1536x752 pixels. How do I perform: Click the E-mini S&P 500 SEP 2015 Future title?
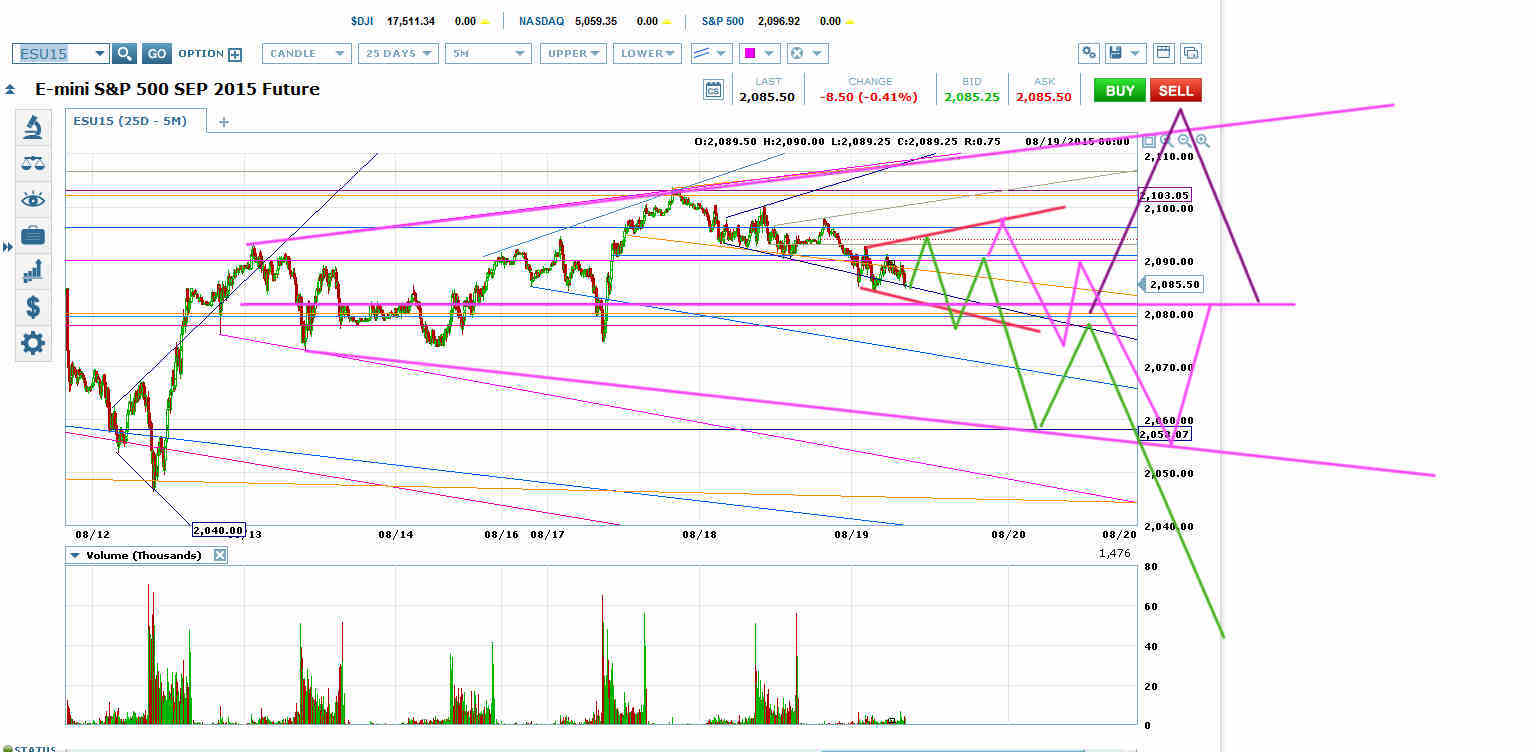point(177,89)
